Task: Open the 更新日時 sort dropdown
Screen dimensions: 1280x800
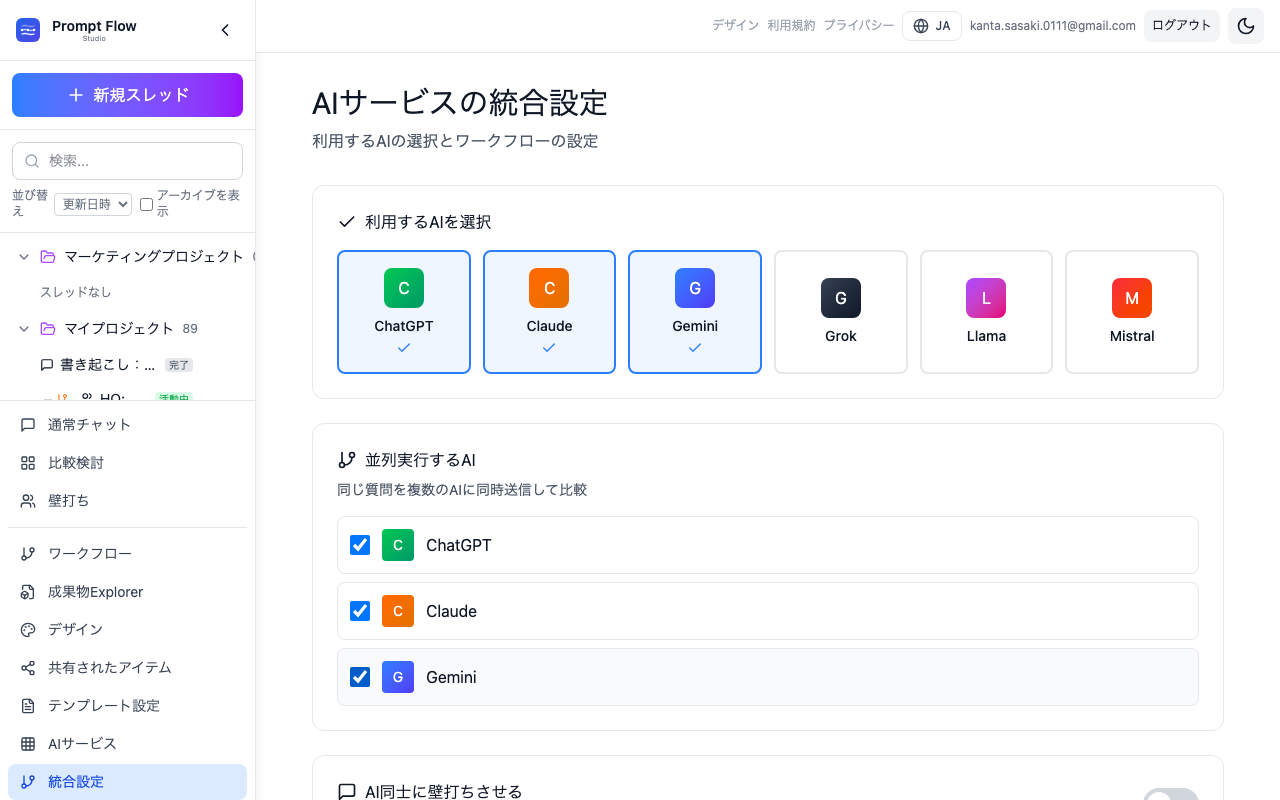Action: (x=93, y=204)
